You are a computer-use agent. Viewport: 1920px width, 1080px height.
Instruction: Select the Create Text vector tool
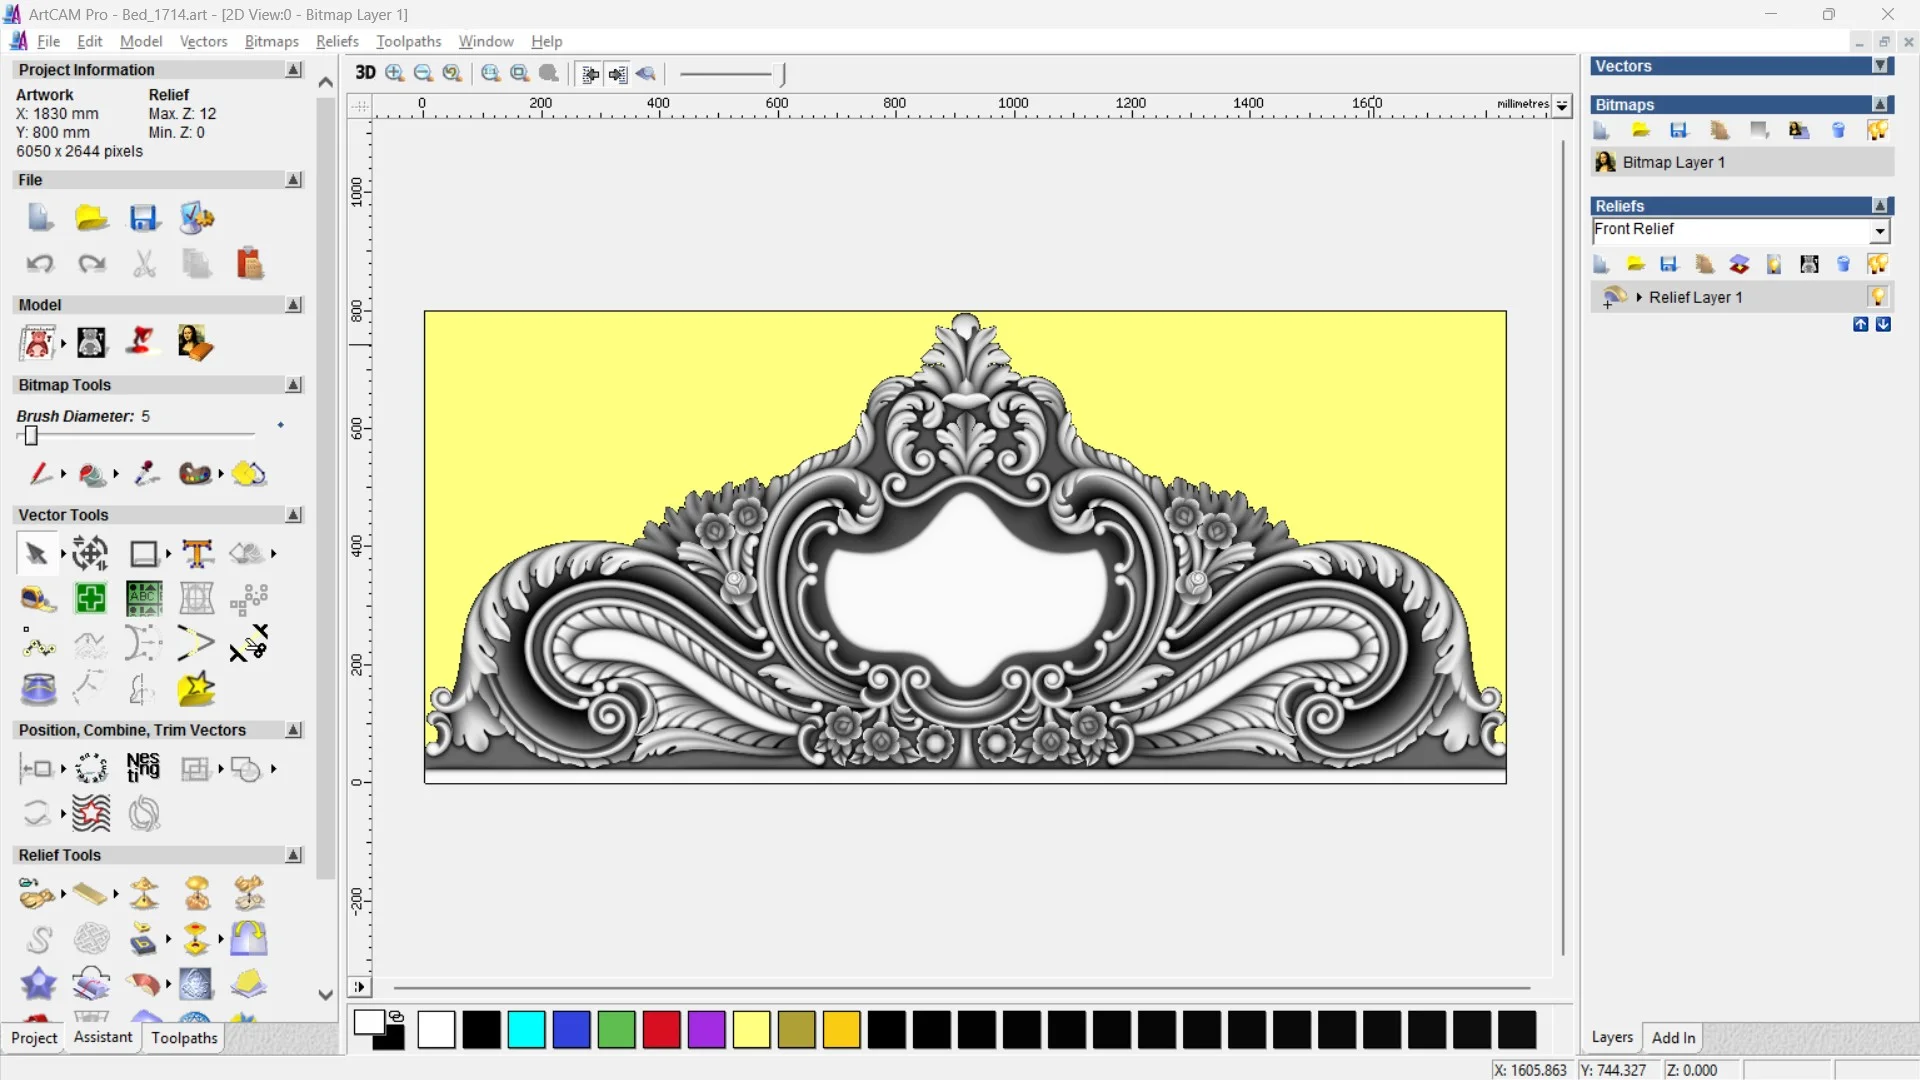(x=197, y=553)
